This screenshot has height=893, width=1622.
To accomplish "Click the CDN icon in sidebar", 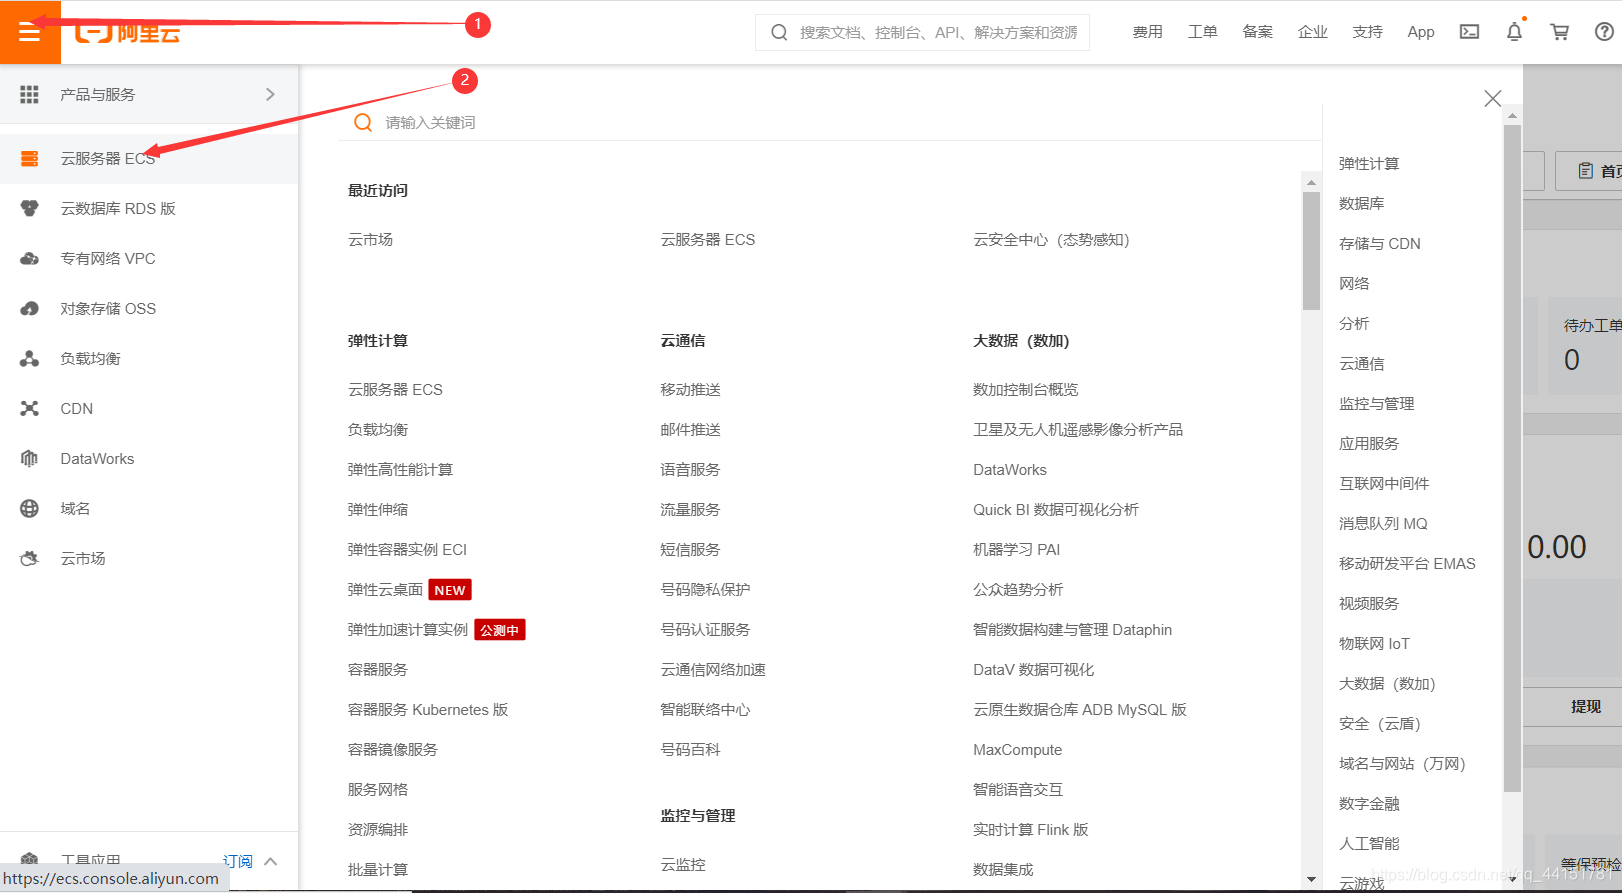I will point(29,408).
